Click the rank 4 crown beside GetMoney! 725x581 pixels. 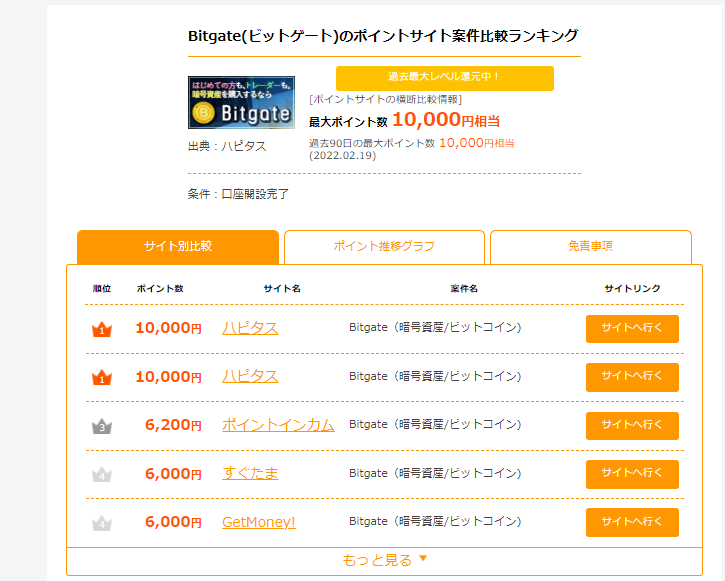[x=102, y=523]
